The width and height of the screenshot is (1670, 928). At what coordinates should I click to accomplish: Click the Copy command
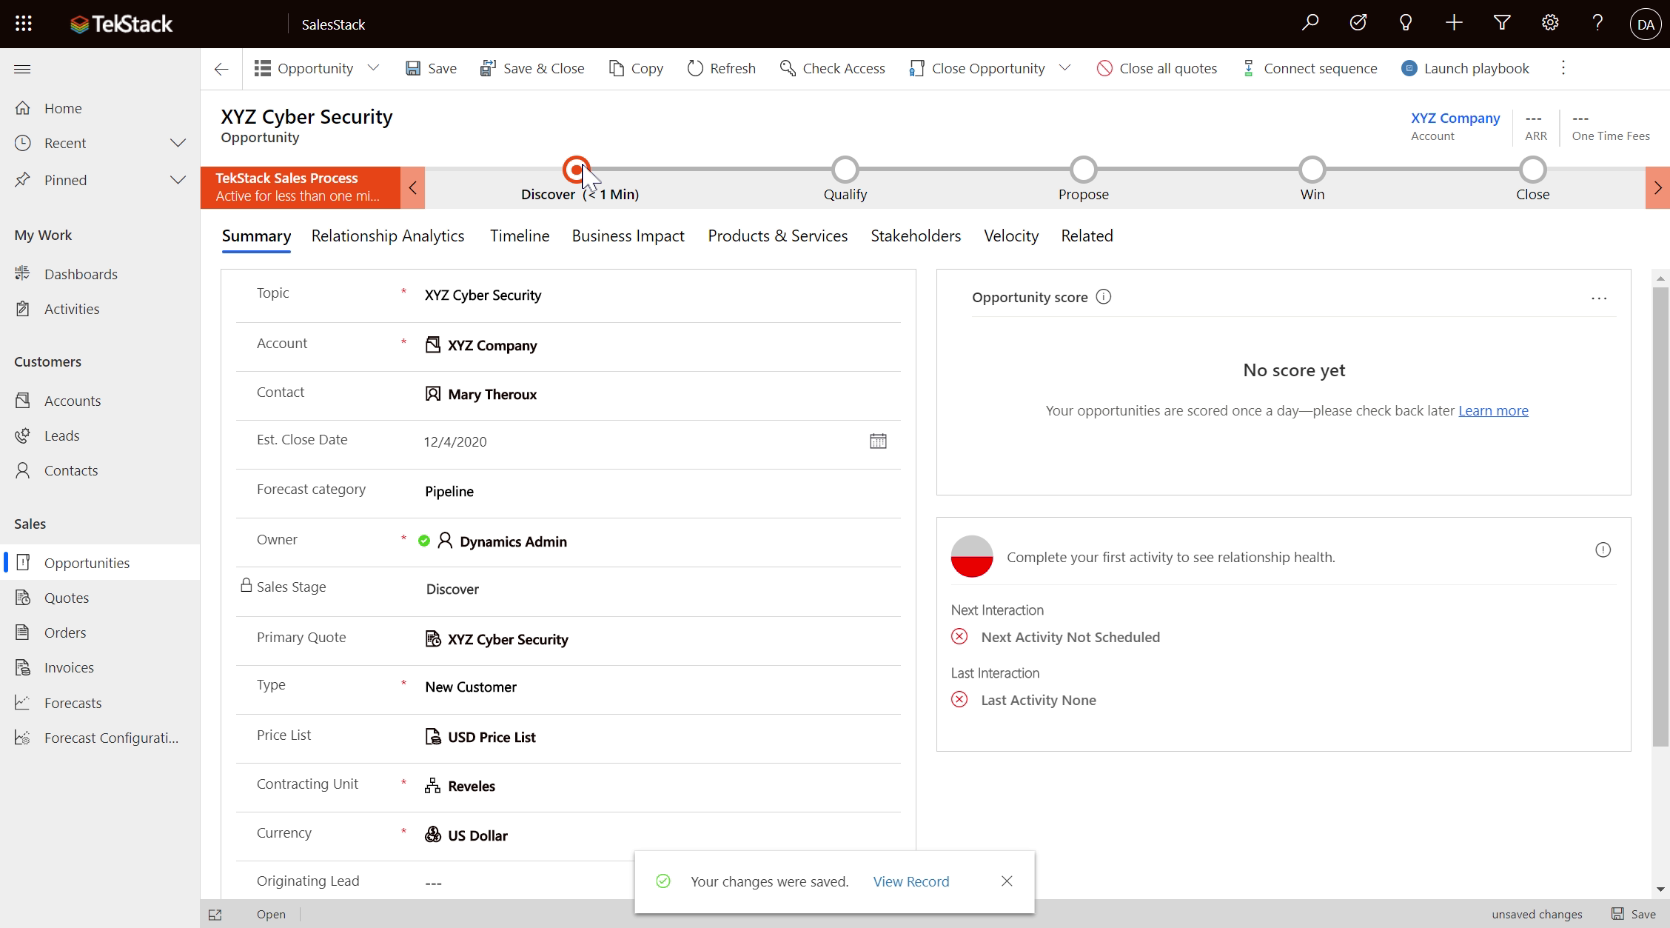pyautogui.click(x=636, y=68)
